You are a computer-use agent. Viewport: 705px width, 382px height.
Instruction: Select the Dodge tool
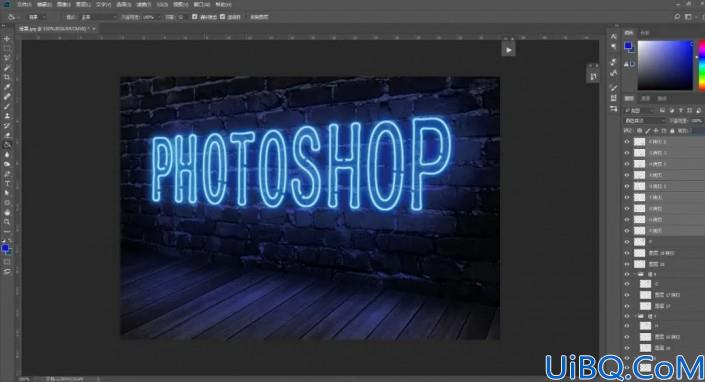(7, 164)
